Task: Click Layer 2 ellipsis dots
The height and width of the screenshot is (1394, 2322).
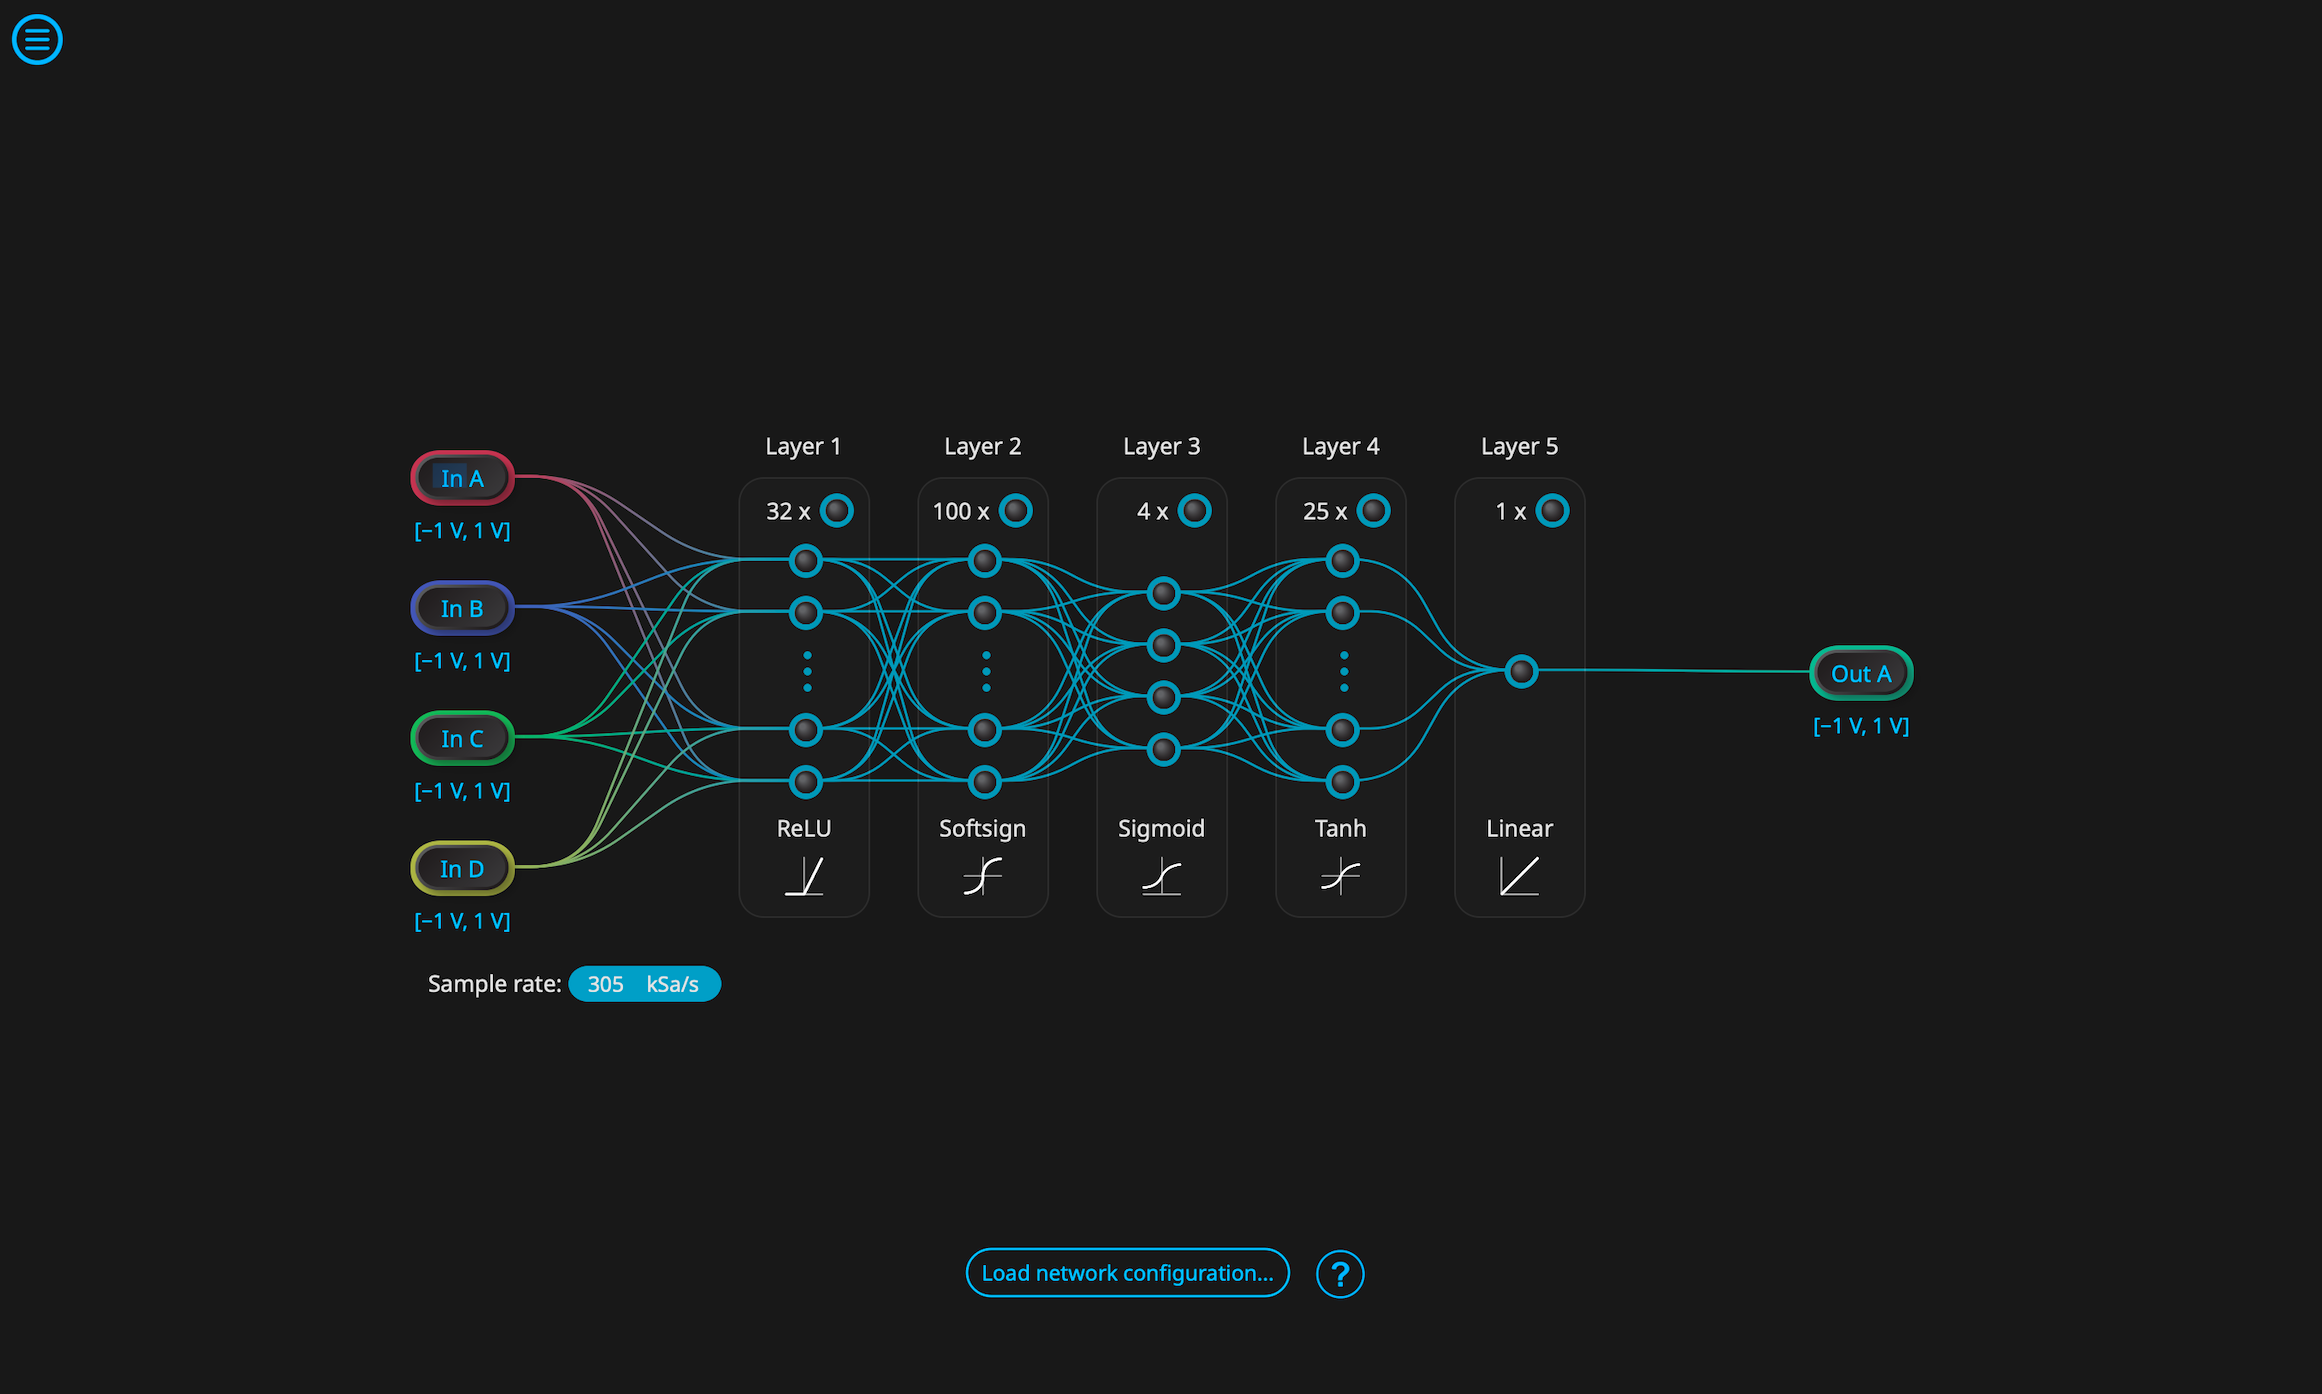Action: pos(986,672)
